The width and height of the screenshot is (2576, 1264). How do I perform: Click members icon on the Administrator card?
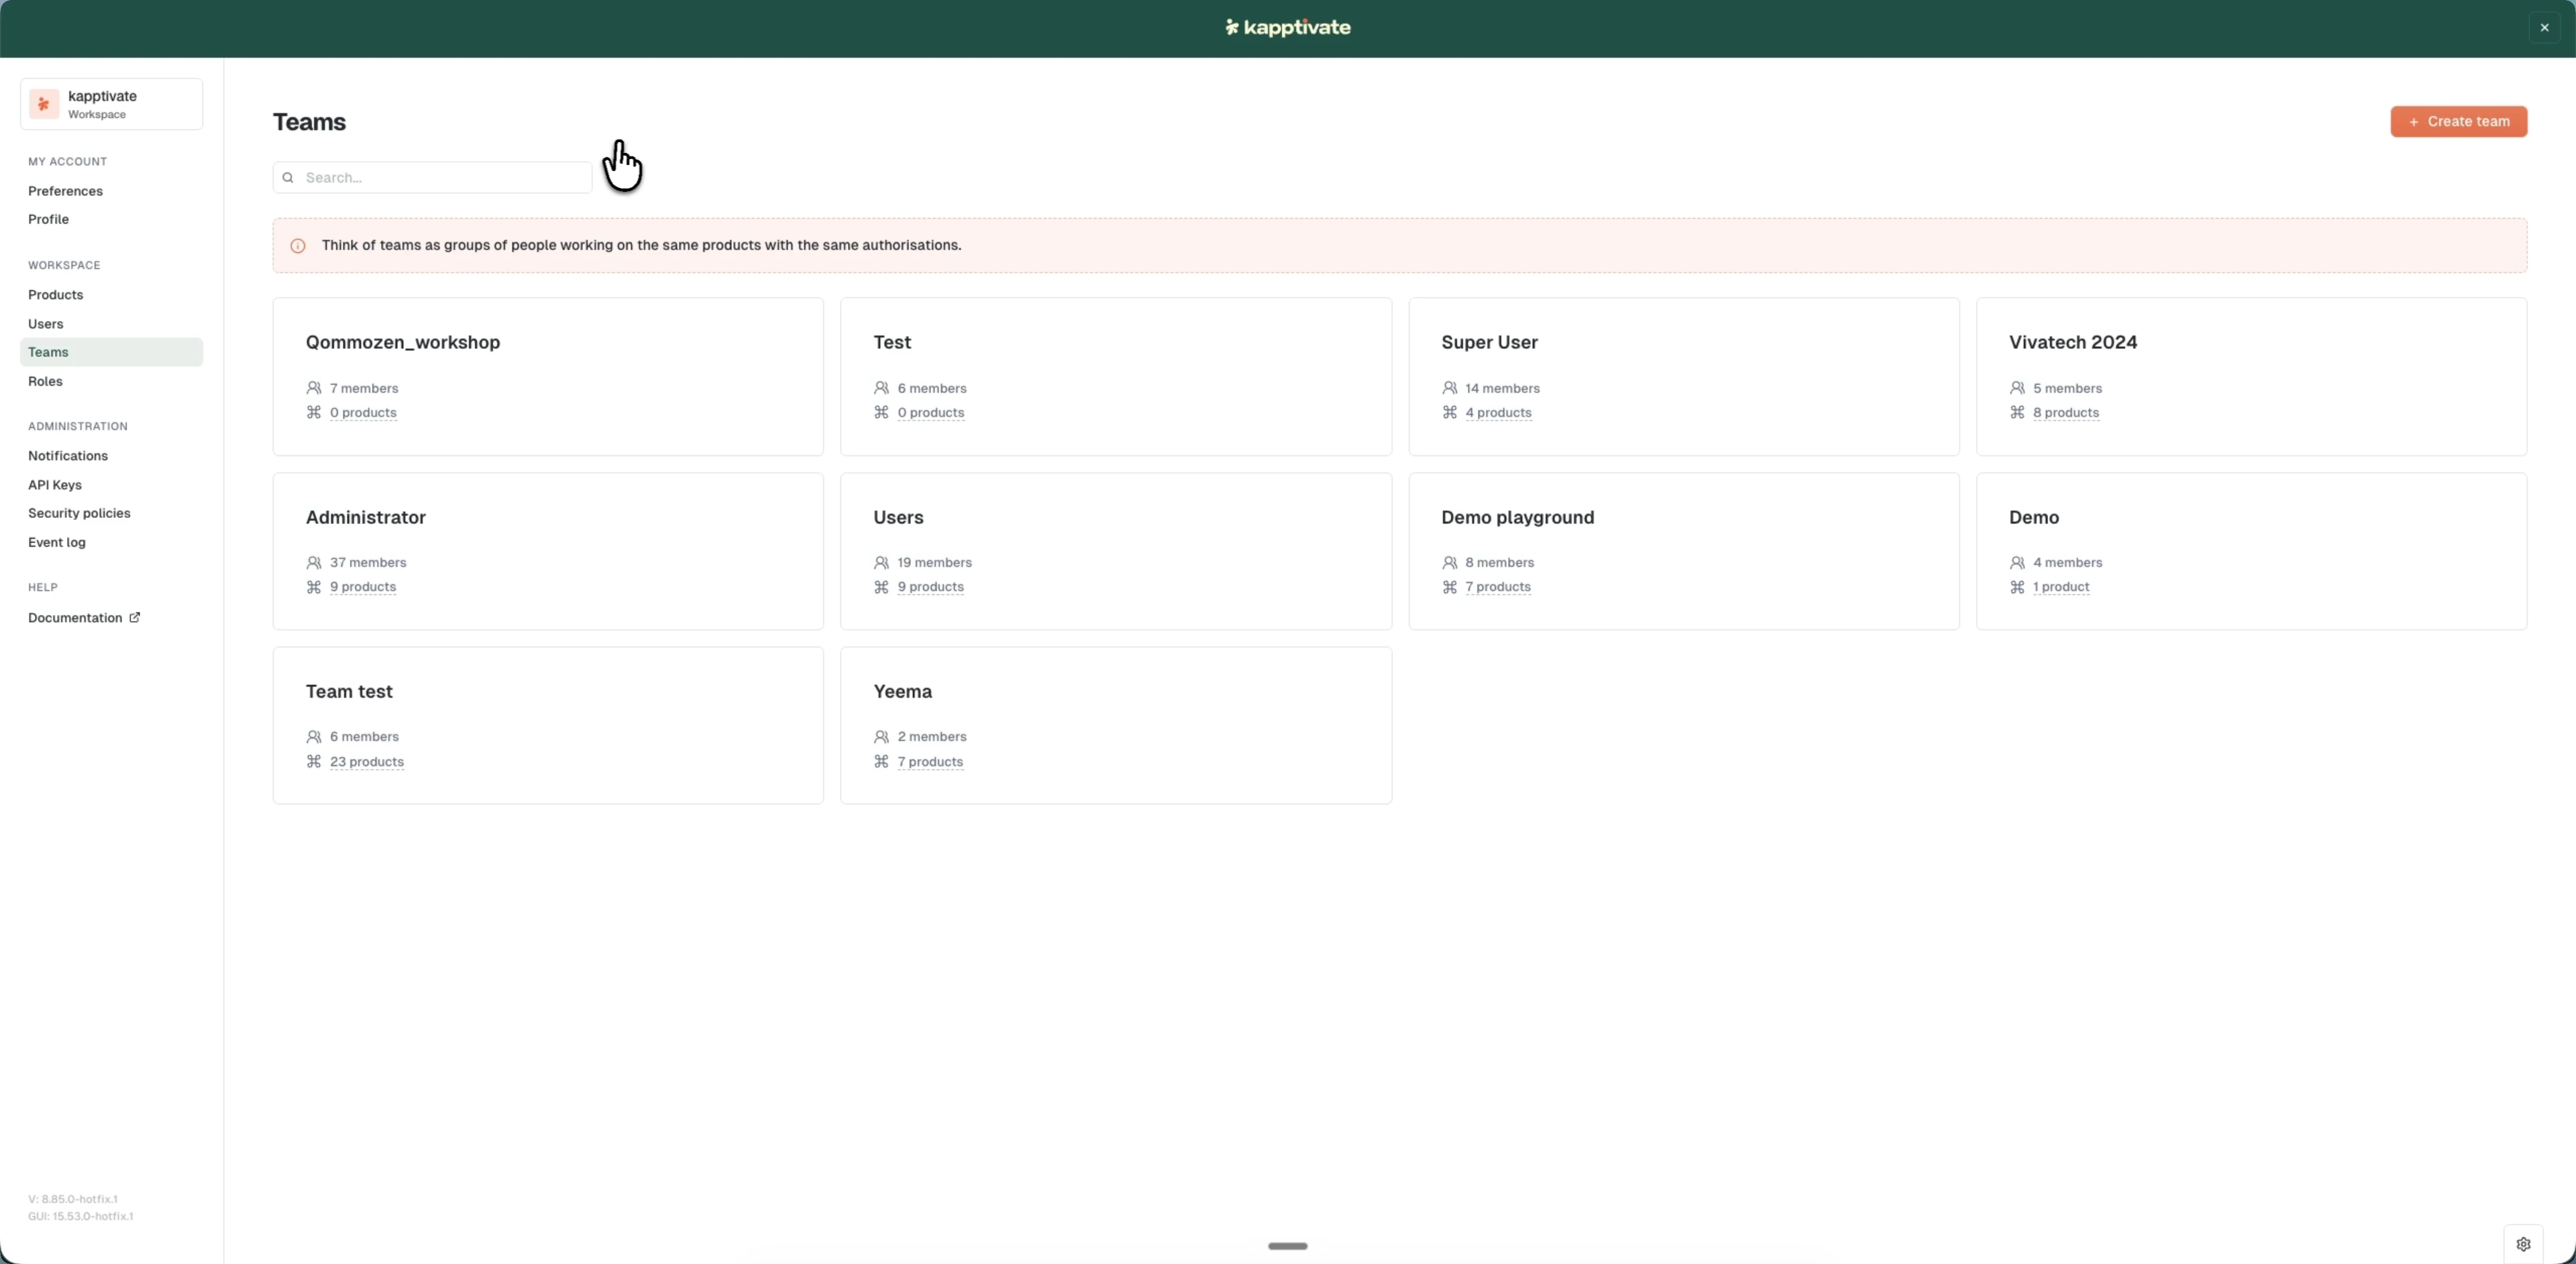(314, 563)
